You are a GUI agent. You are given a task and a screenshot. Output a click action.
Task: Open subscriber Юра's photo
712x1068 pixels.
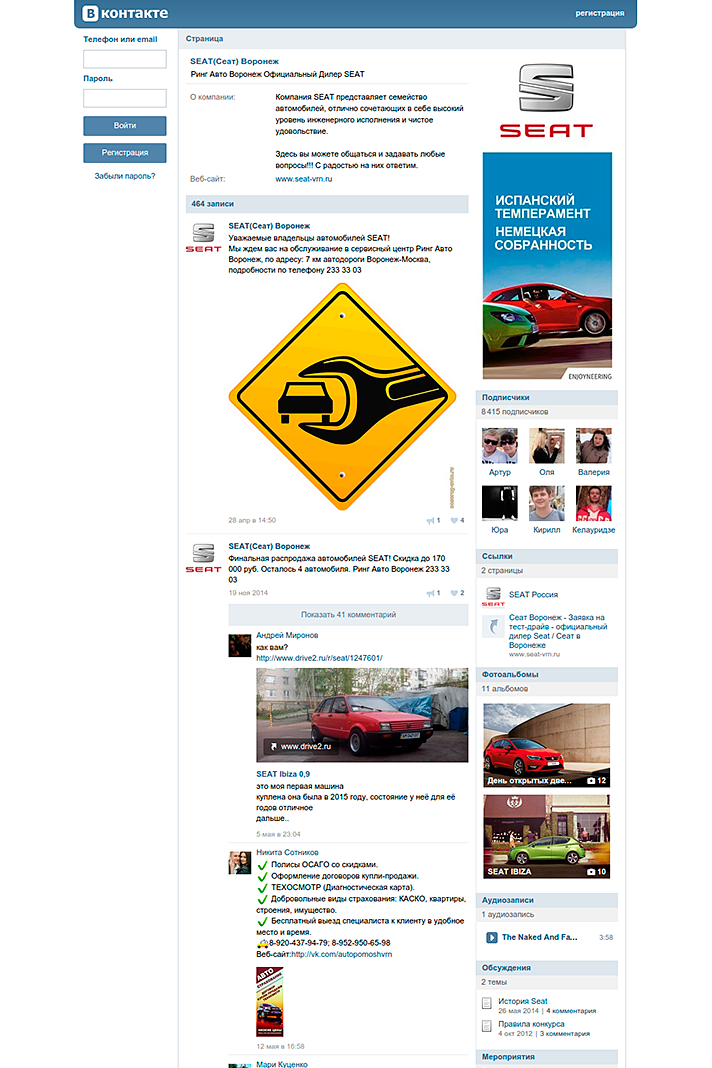499,503
